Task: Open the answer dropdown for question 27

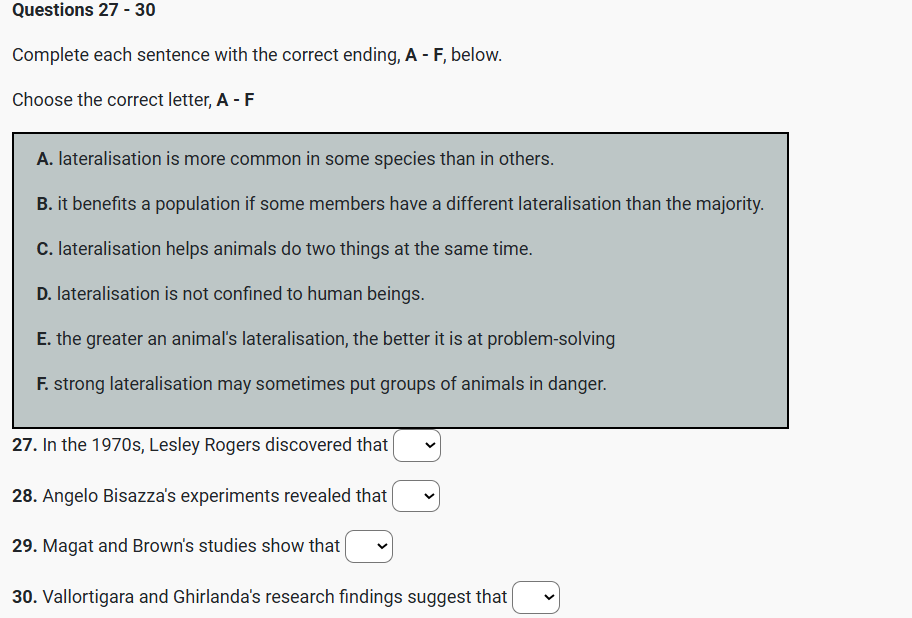Action: click(x=417, y=446)
